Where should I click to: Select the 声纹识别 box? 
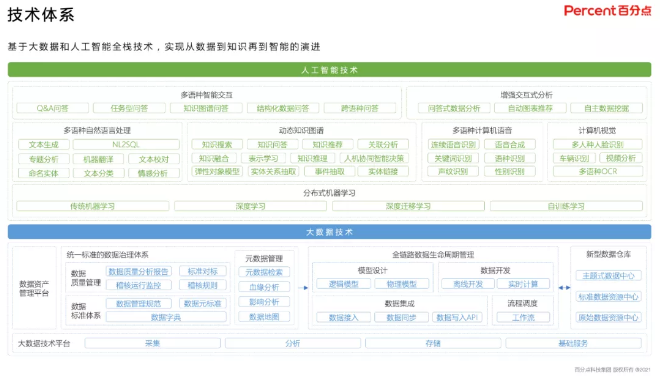pyautogui.click(x=453, y=171)
